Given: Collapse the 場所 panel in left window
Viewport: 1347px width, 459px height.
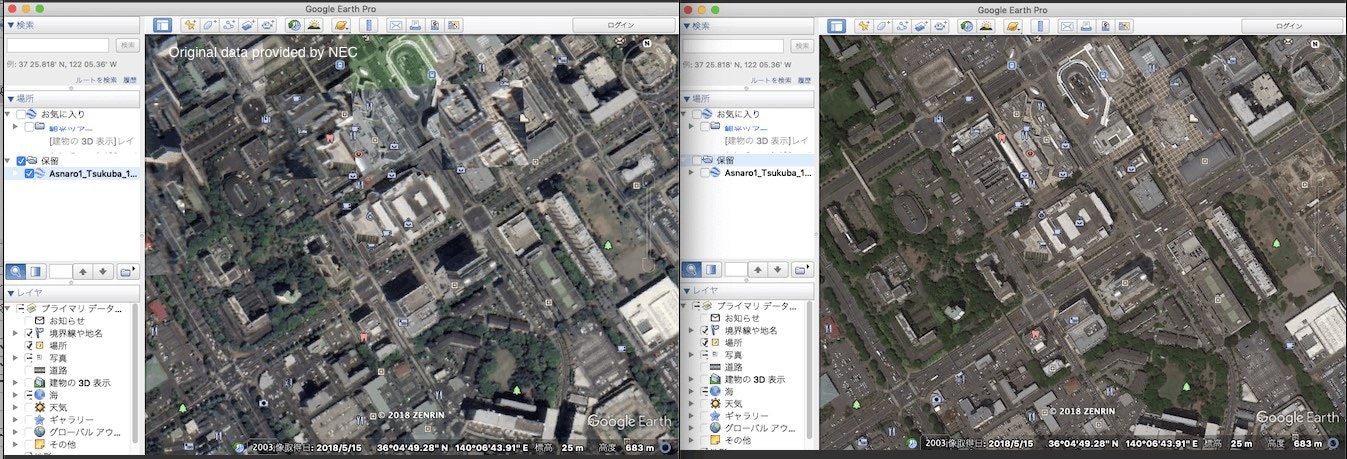Looking at the screenshot, I should [10, 99].
